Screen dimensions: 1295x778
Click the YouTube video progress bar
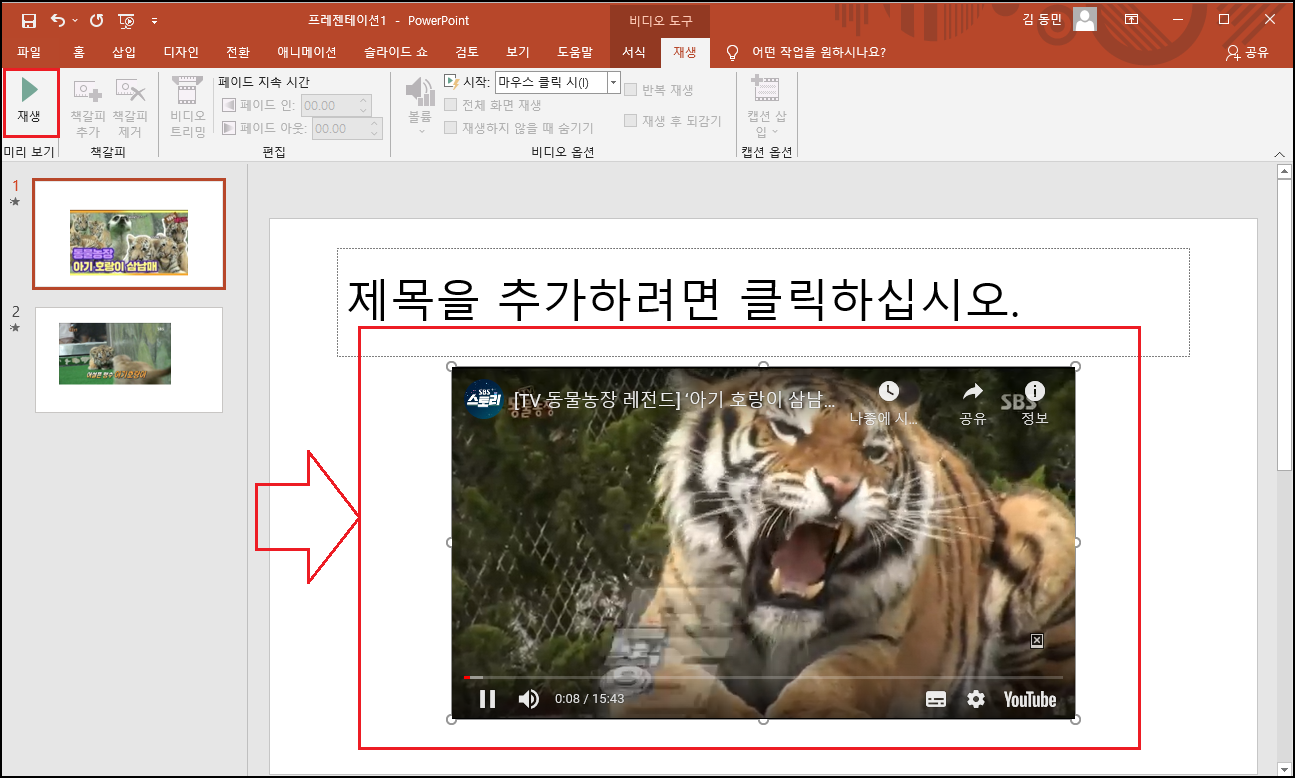tap(763, 677)
